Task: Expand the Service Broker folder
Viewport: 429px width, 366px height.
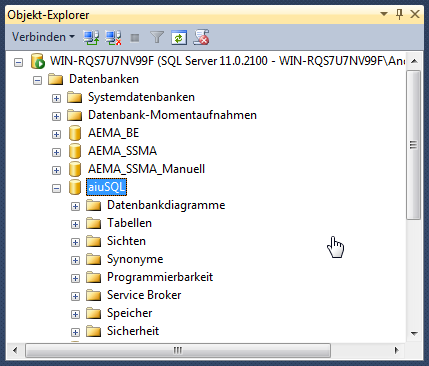Action: tap(75, 296)
